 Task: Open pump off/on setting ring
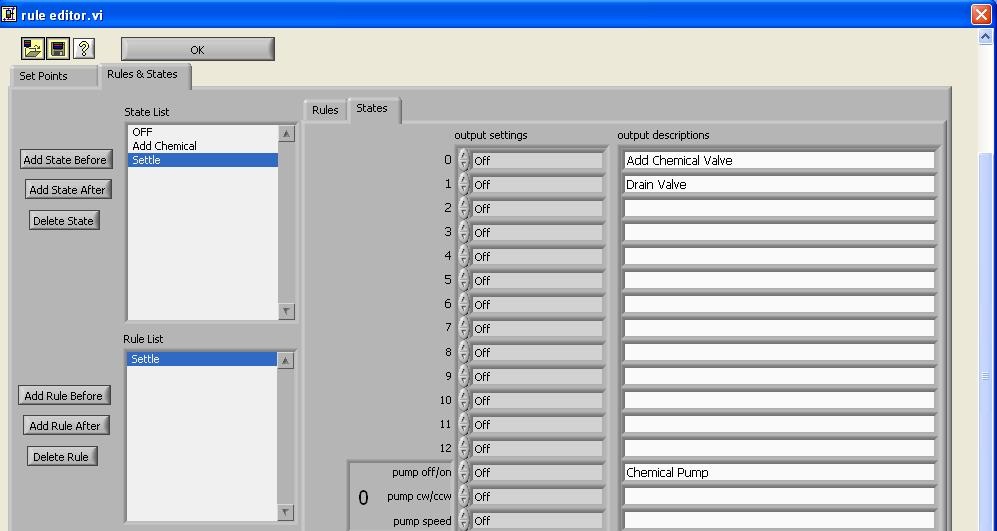click(x=537, y=472)
